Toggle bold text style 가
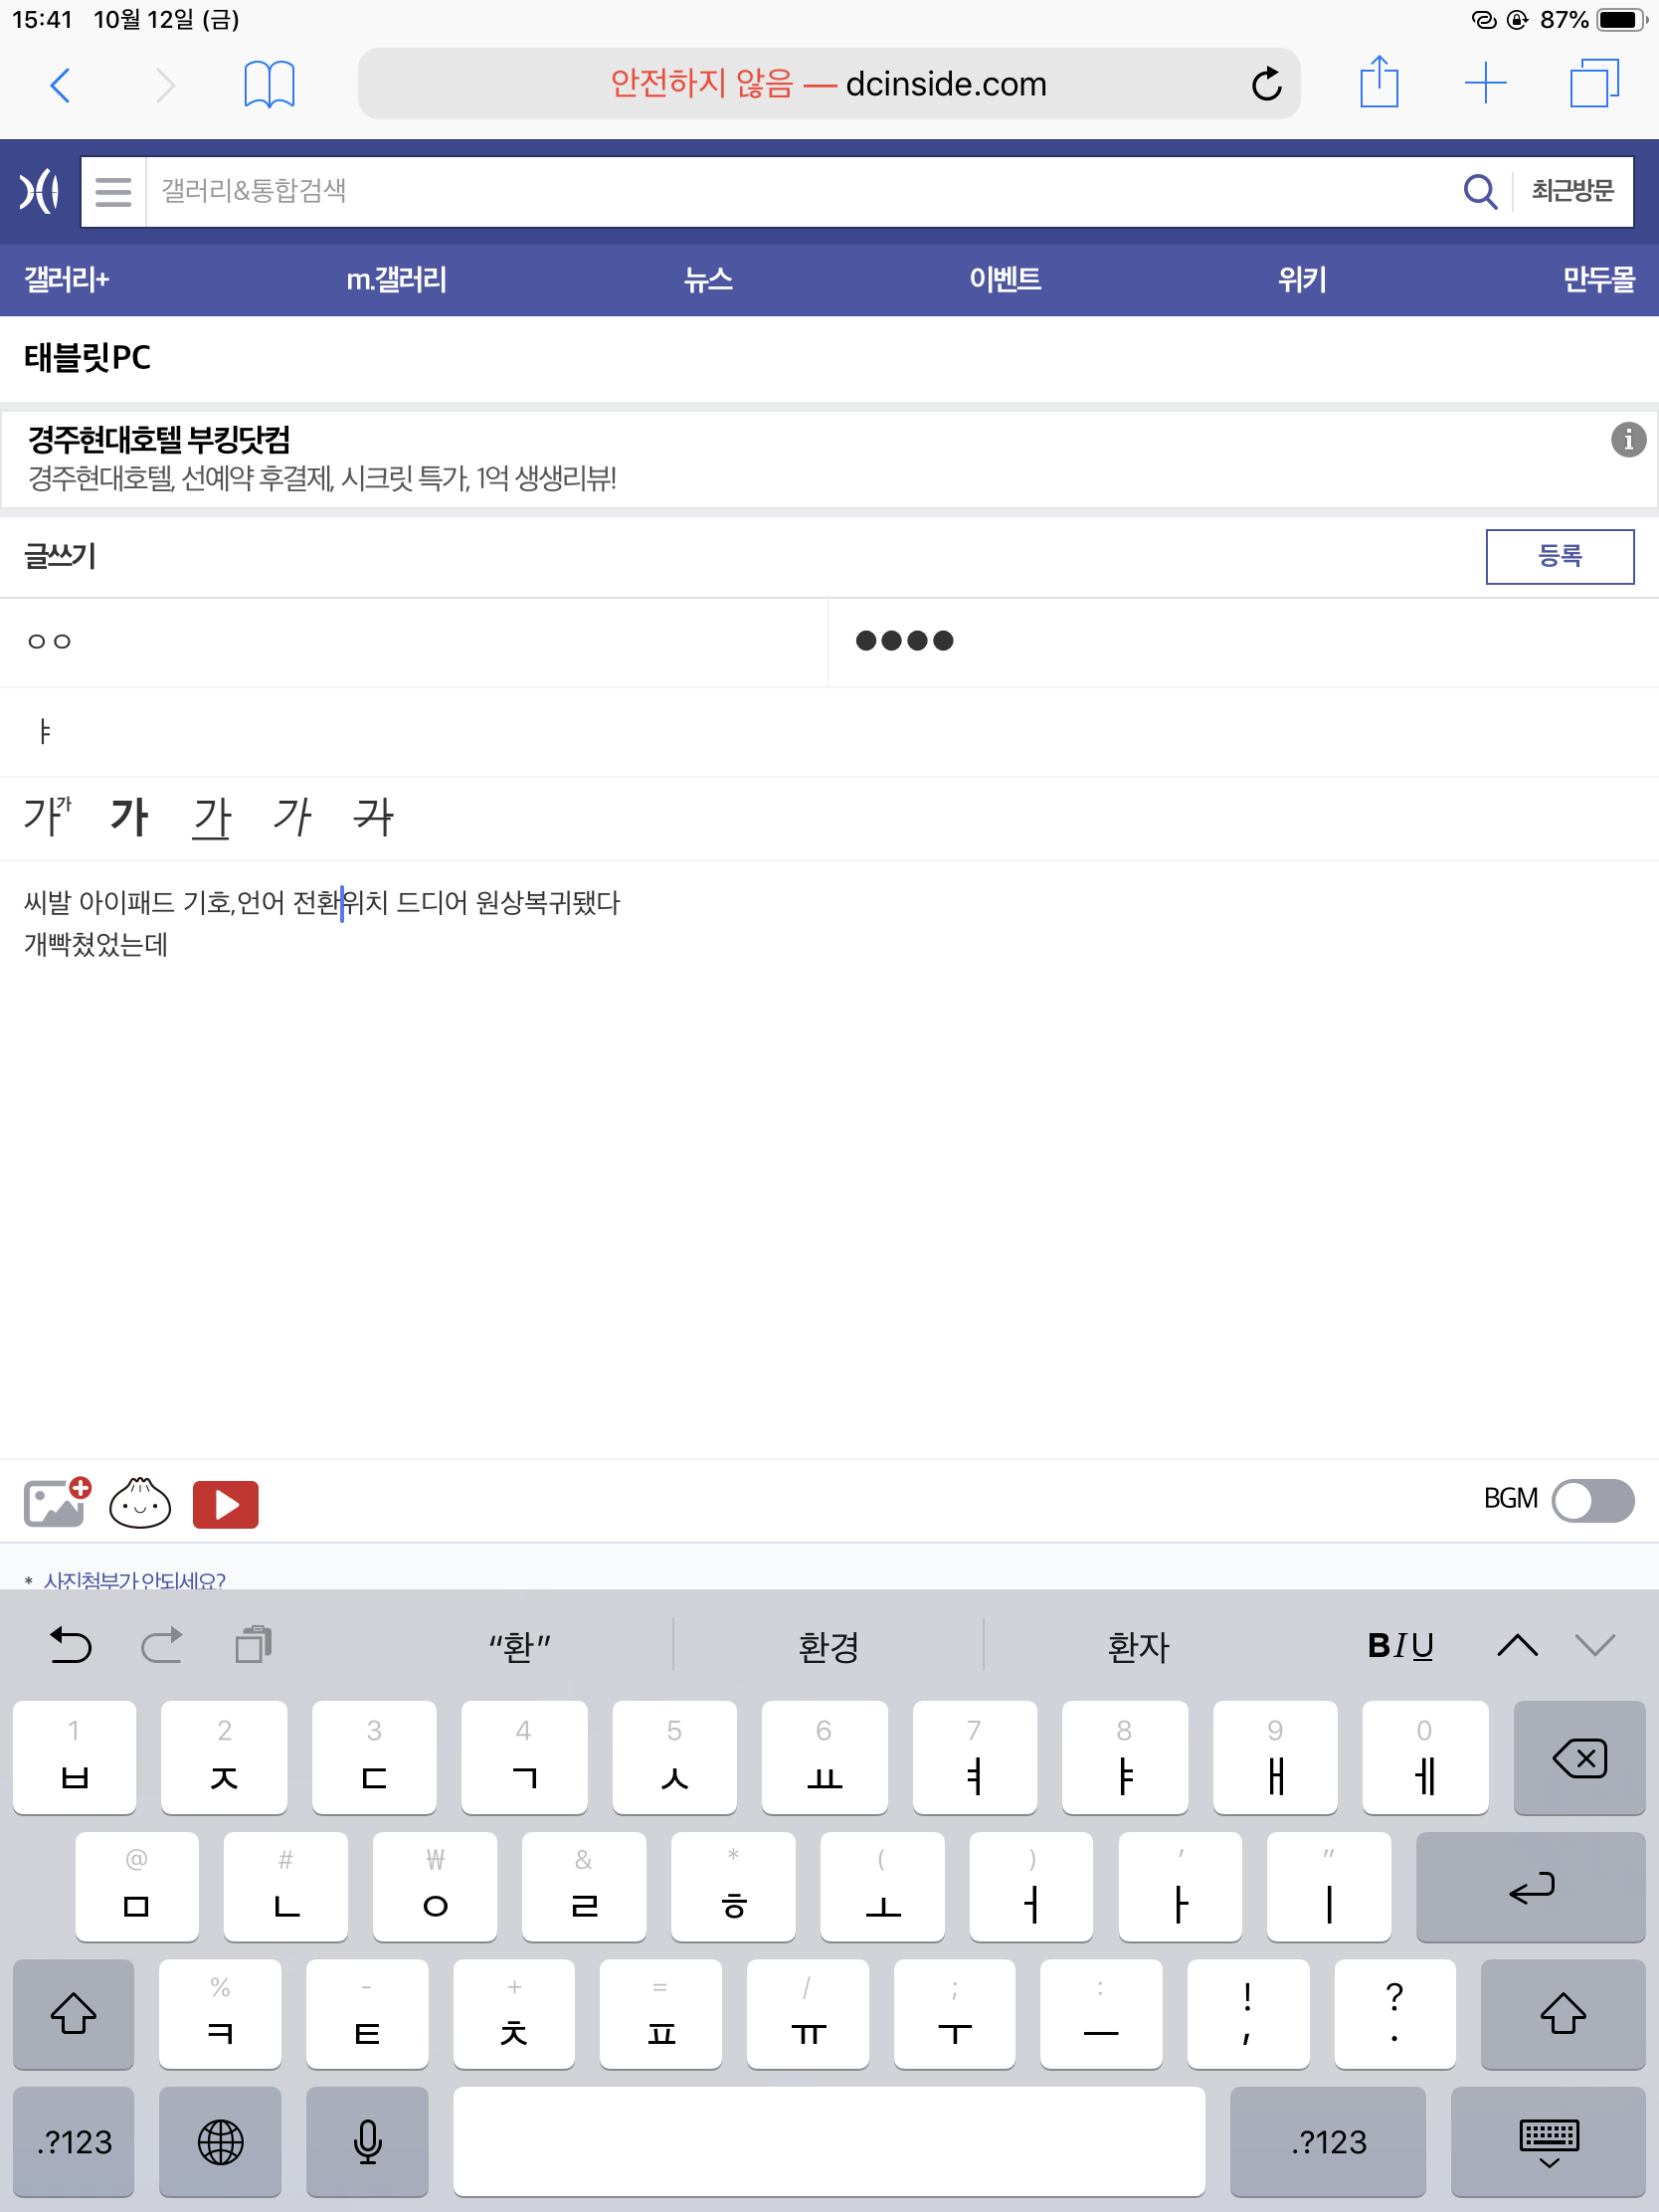The height and width of the screenshot is (2212, 1659). point(129,817)
